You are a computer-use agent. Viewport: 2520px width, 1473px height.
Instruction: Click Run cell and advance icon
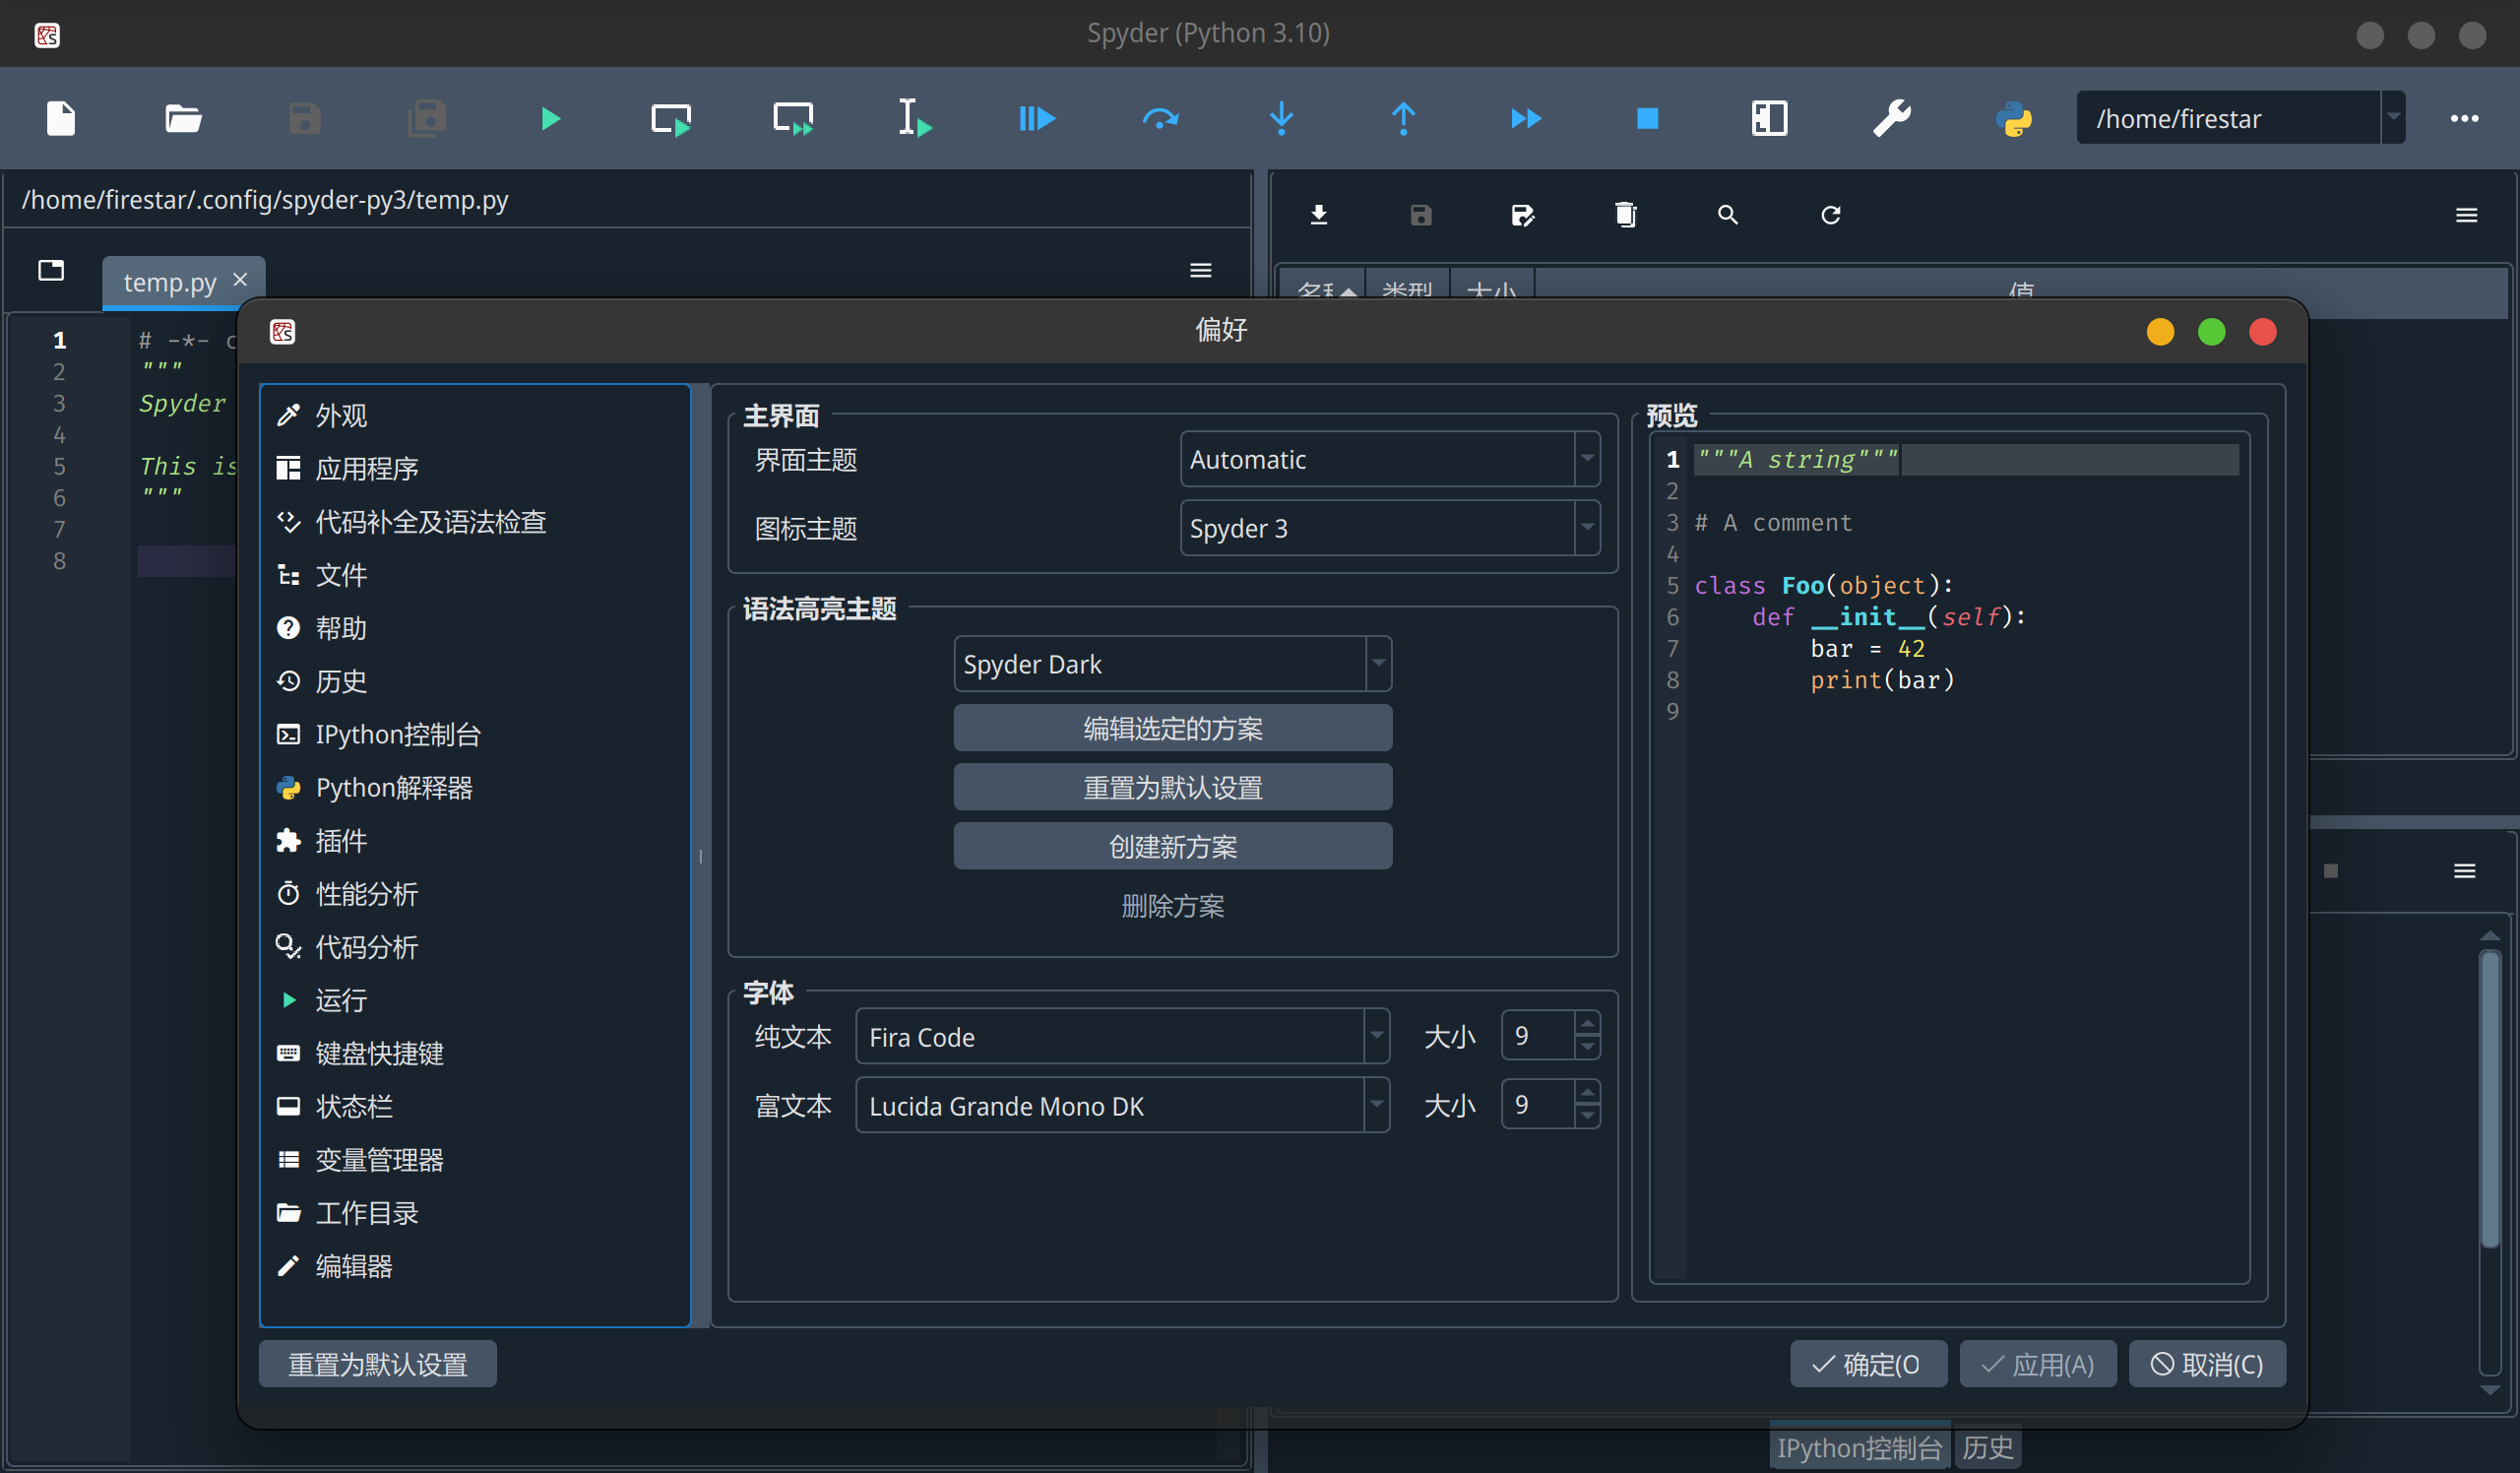(793, 119)
